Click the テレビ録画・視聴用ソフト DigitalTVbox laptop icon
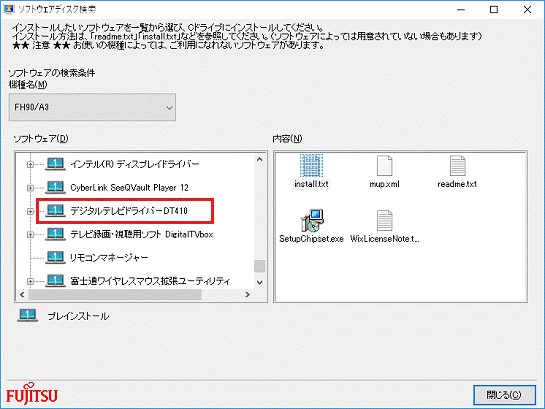The image size is (545, 409). (x=55, y=234)
